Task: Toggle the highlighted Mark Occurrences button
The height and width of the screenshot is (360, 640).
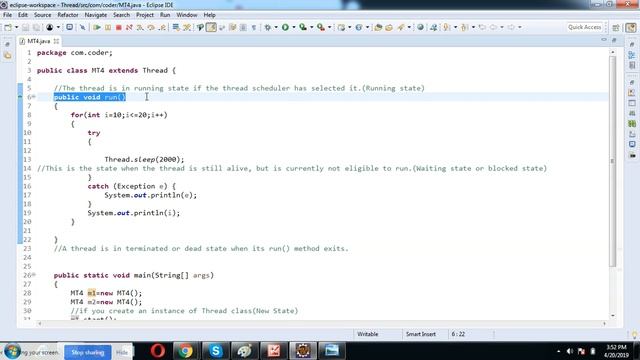Action: [211, 27]
